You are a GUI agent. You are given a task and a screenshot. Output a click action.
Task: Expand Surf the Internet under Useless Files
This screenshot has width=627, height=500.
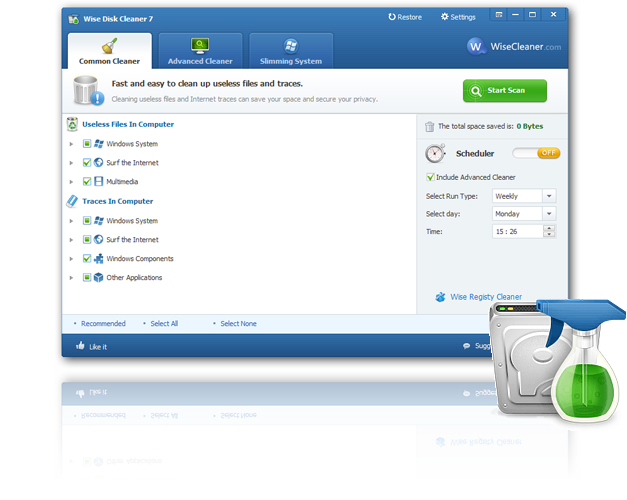pos(71,163)
